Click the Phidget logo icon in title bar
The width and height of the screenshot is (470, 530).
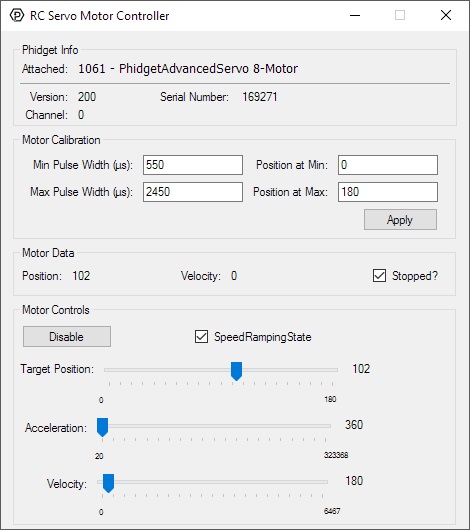pyautogui.click(x=17, y=15)
